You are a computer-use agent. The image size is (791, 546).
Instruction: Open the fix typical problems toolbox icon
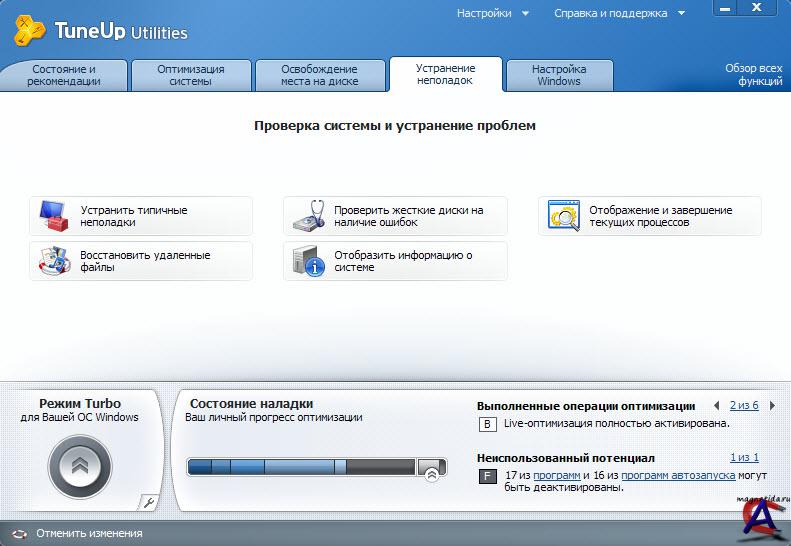point(53,216)
